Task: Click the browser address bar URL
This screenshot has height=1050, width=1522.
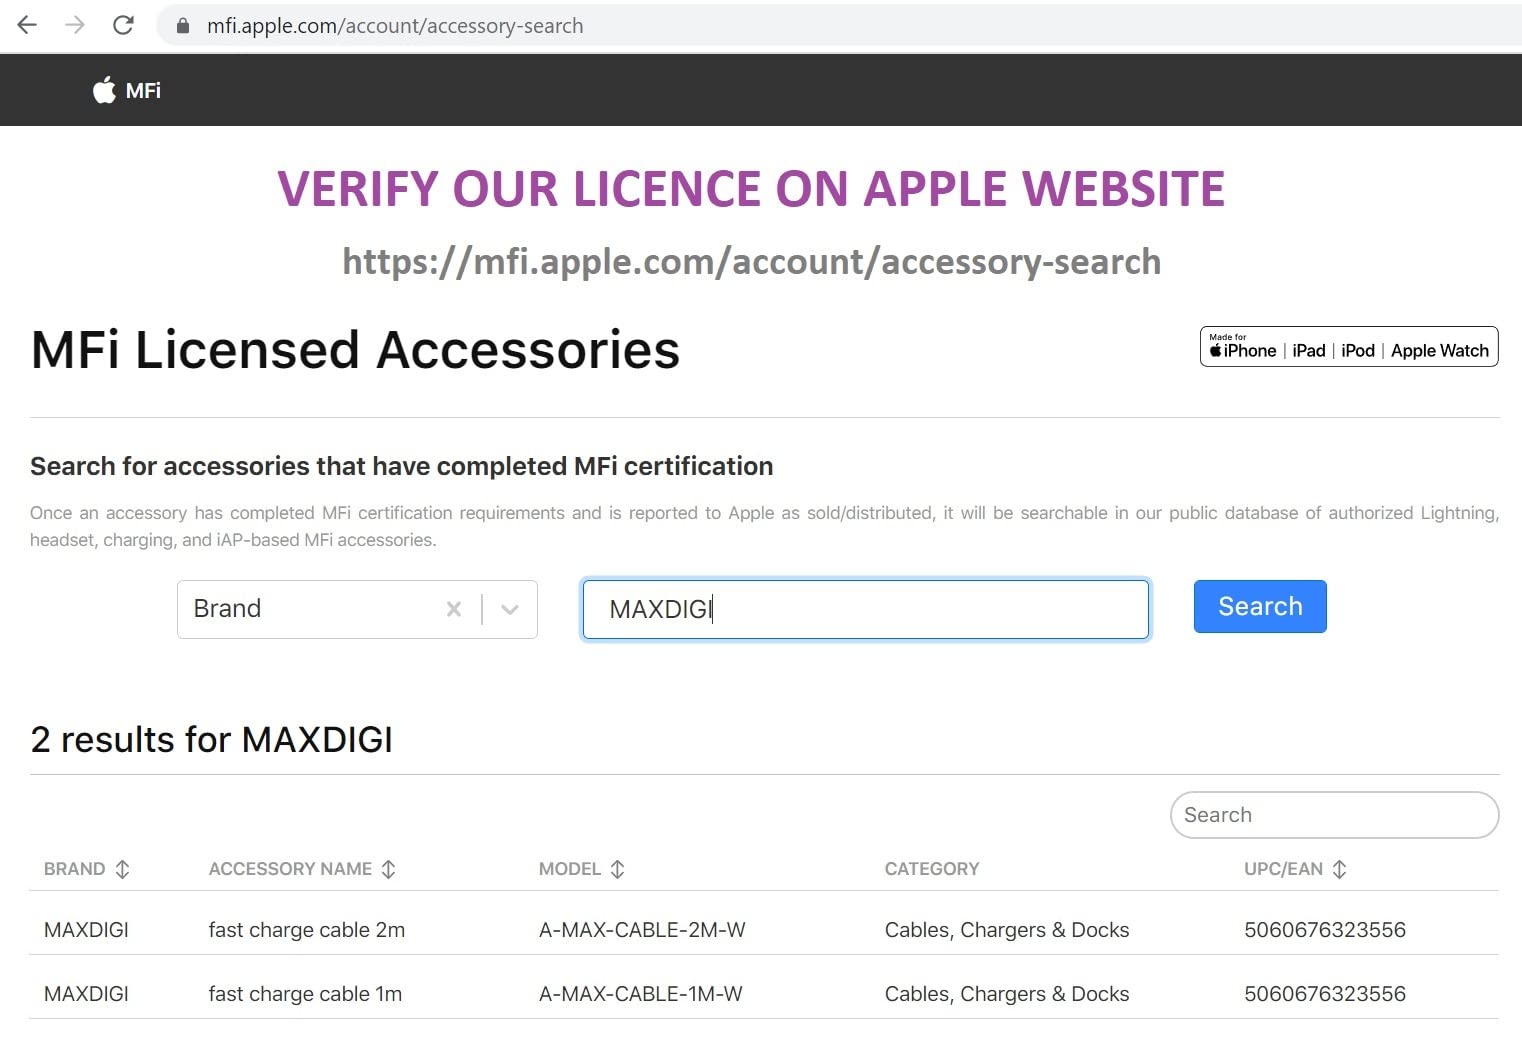Action: point(395,26)
